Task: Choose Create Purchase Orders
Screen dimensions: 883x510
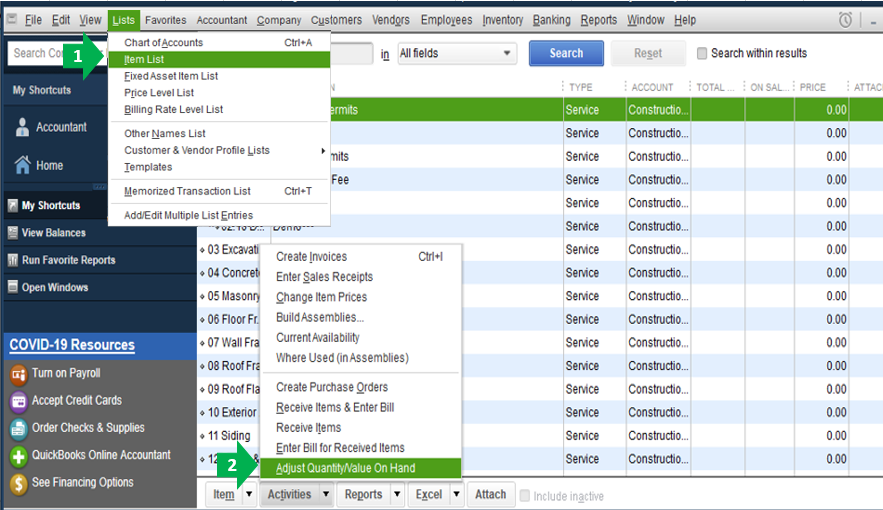Action: (x=361, y=387)
